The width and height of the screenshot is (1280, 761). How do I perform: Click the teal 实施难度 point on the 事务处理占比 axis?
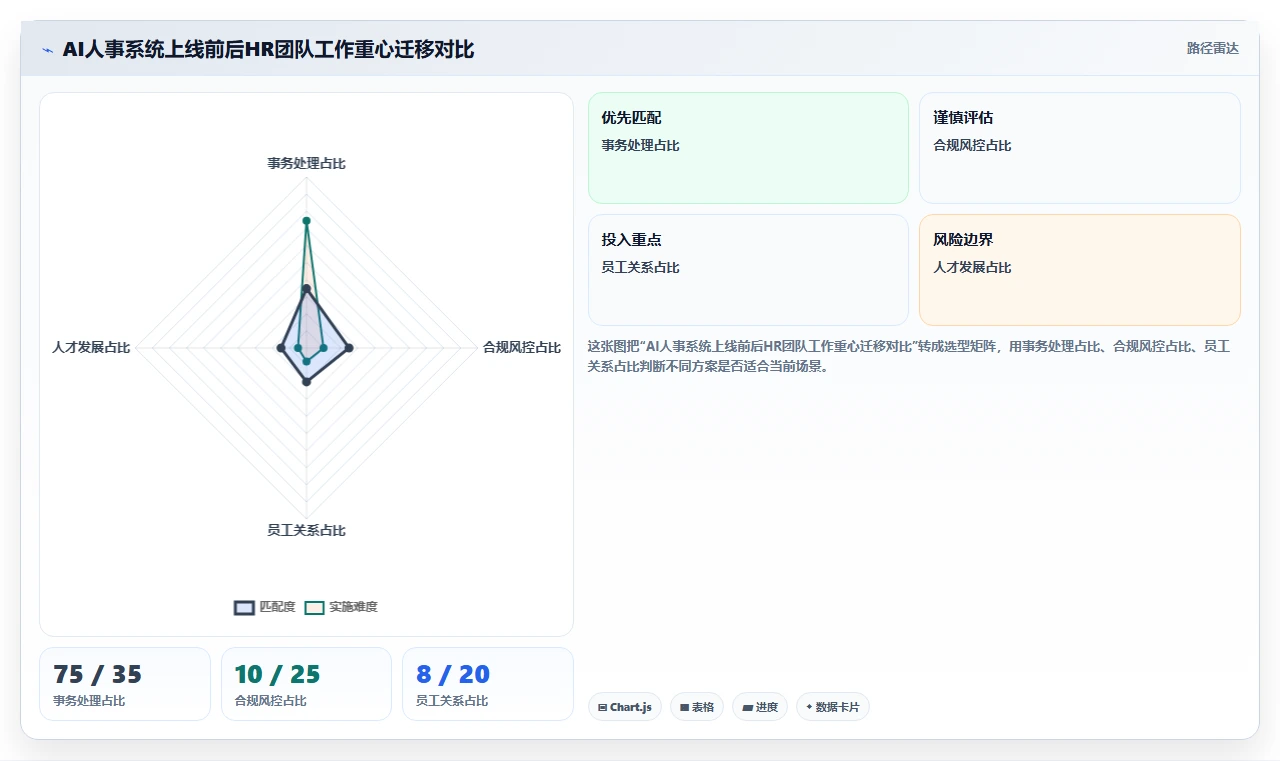point(306,220)
